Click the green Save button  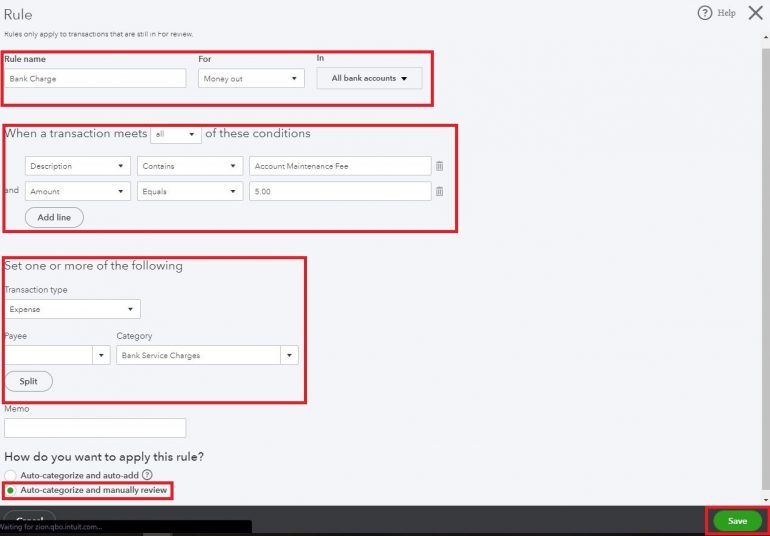(x=737, y=521)
